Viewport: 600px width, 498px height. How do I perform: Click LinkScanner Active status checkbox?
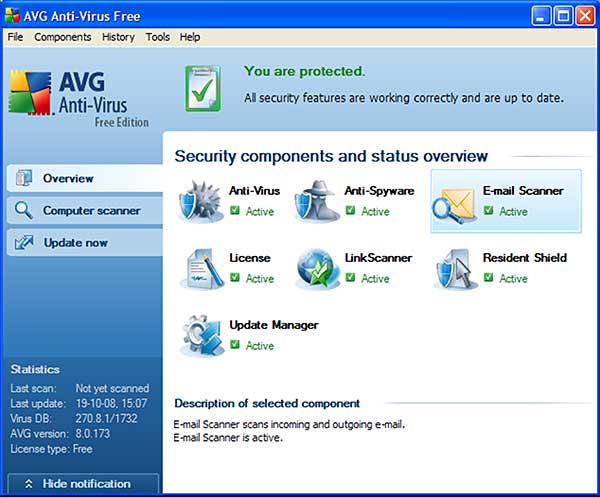coord(350,278)
